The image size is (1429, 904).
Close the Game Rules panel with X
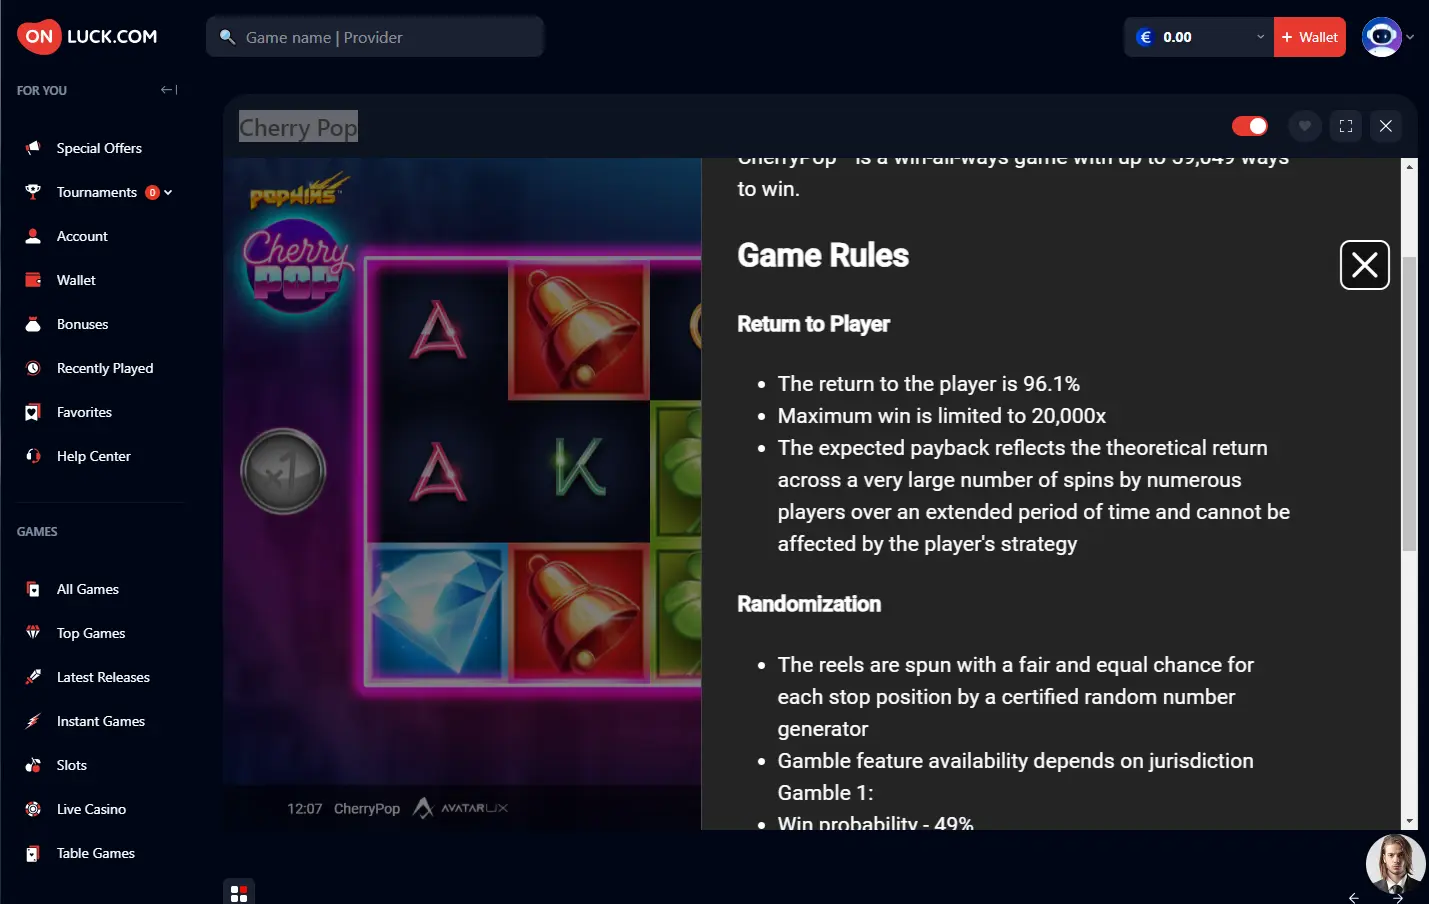coord(1365,265)
